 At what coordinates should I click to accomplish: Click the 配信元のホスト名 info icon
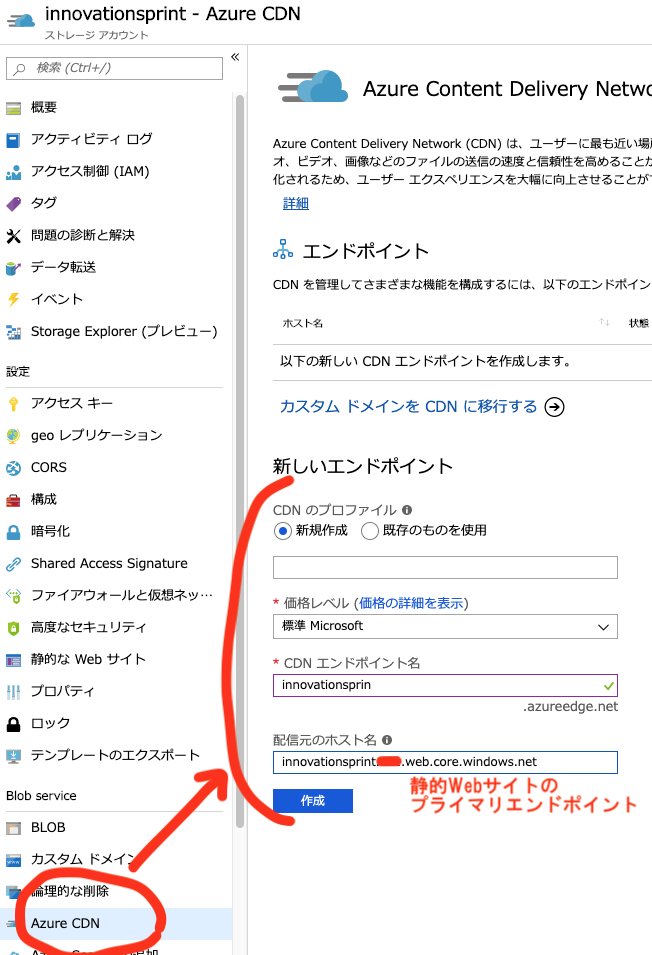(x=387, y=740)
